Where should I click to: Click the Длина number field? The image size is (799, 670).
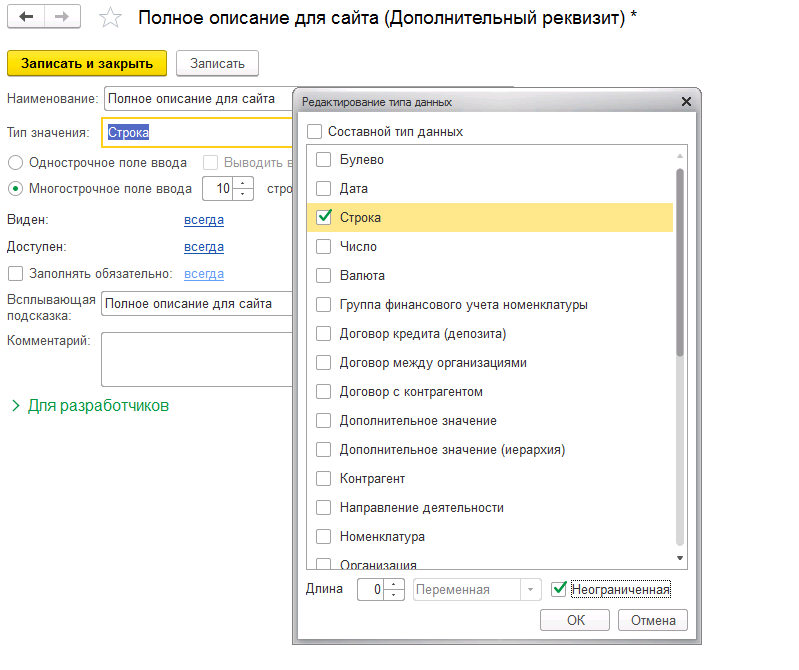coord(370,589)
